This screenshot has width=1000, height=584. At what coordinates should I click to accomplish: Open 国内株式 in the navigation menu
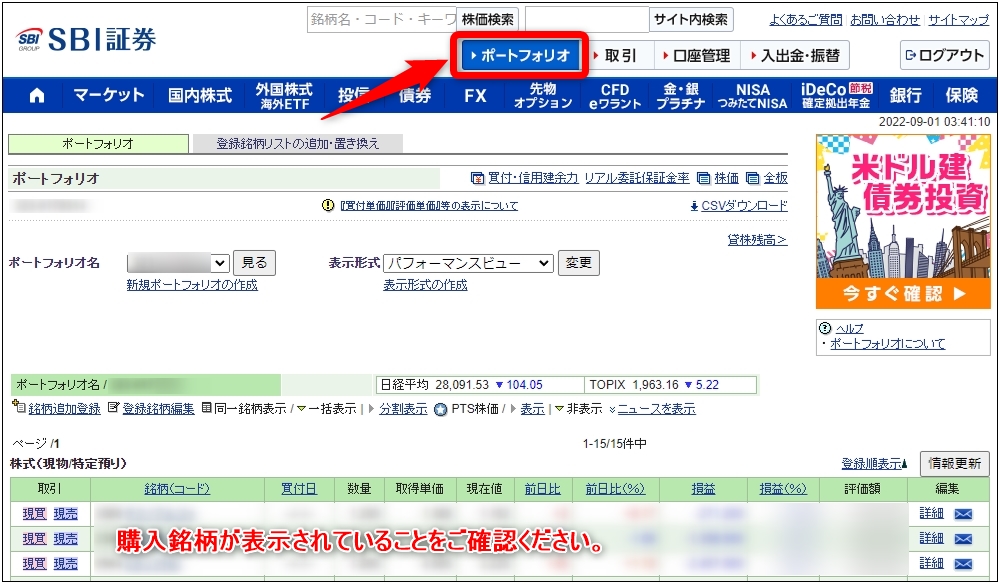tap(200, 95)
